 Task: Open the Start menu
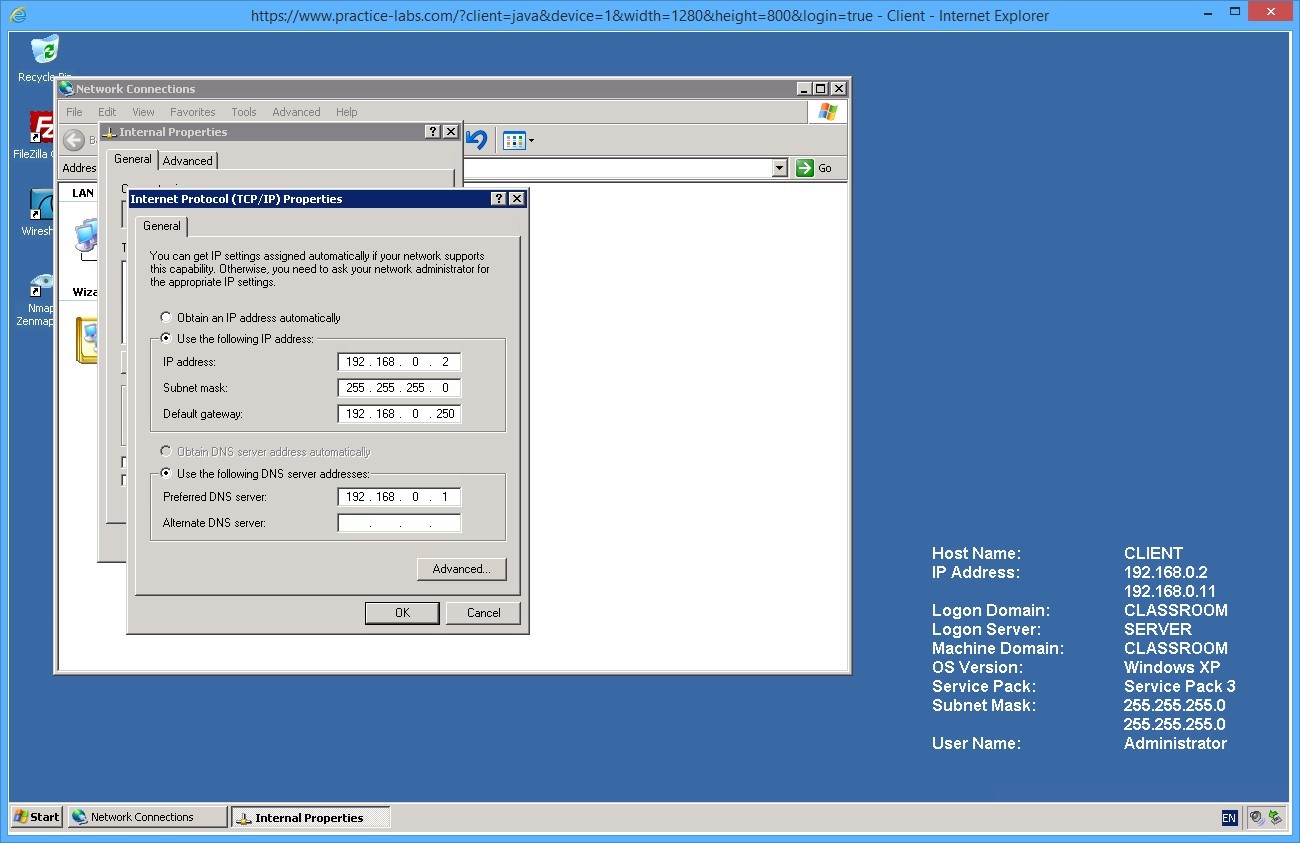[x=35, y=817]
